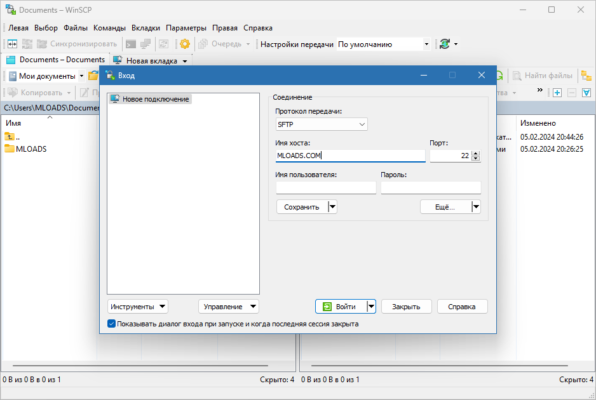Expand the Ещё... button dropdown arrow
This screenshot has height=400, width=596.
[476, 207]
